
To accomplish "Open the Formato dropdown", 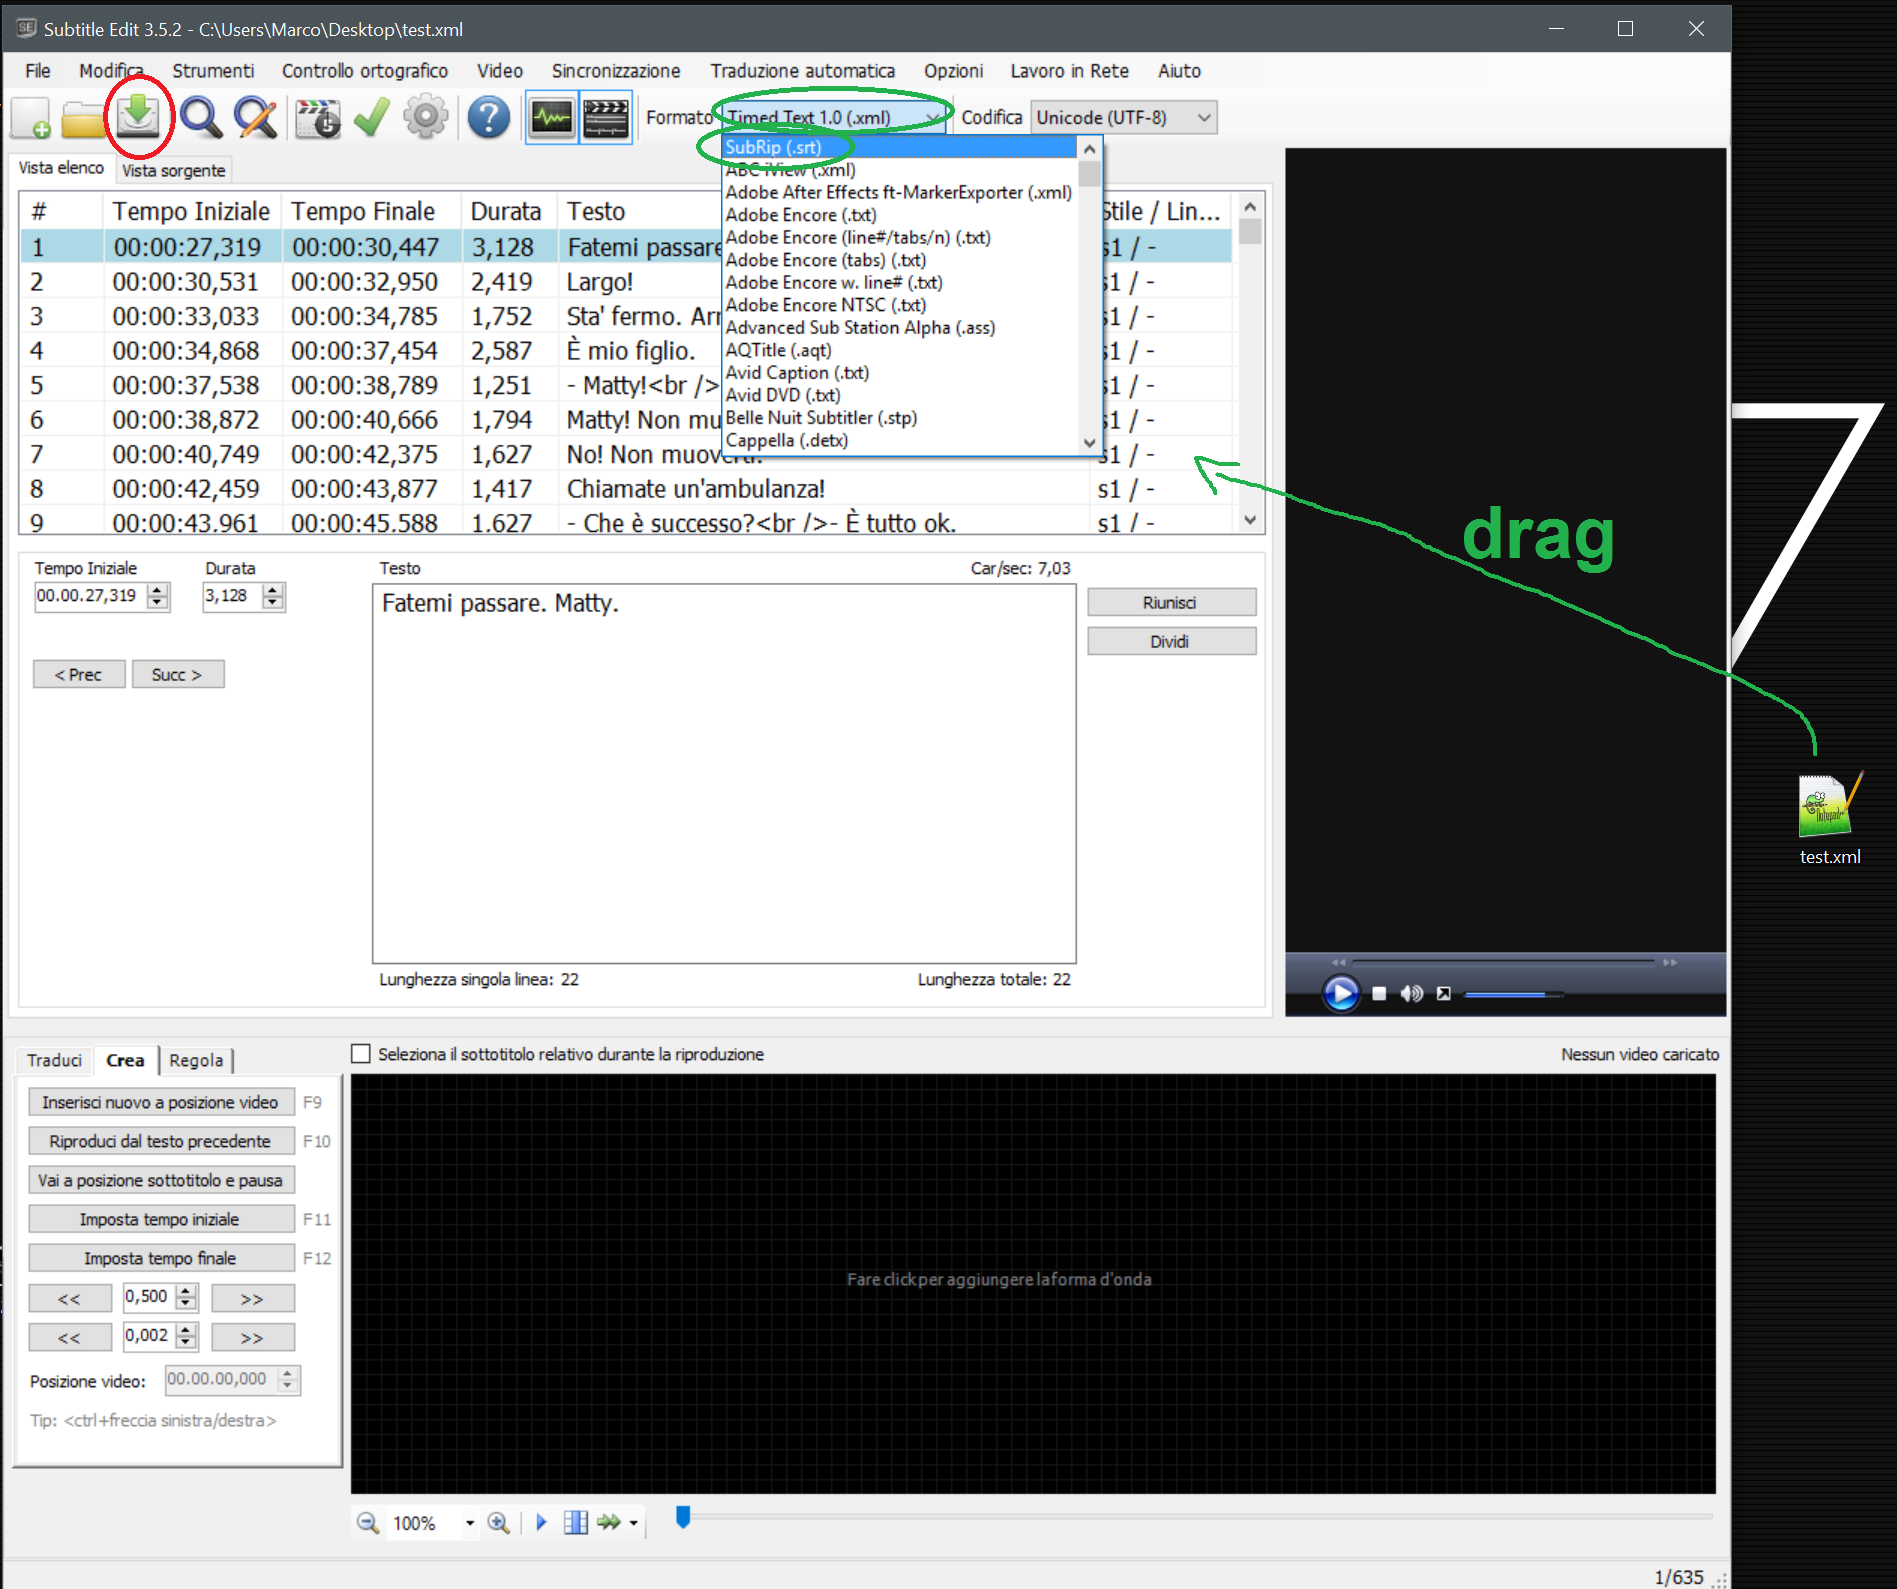I will tap(833, 118).
